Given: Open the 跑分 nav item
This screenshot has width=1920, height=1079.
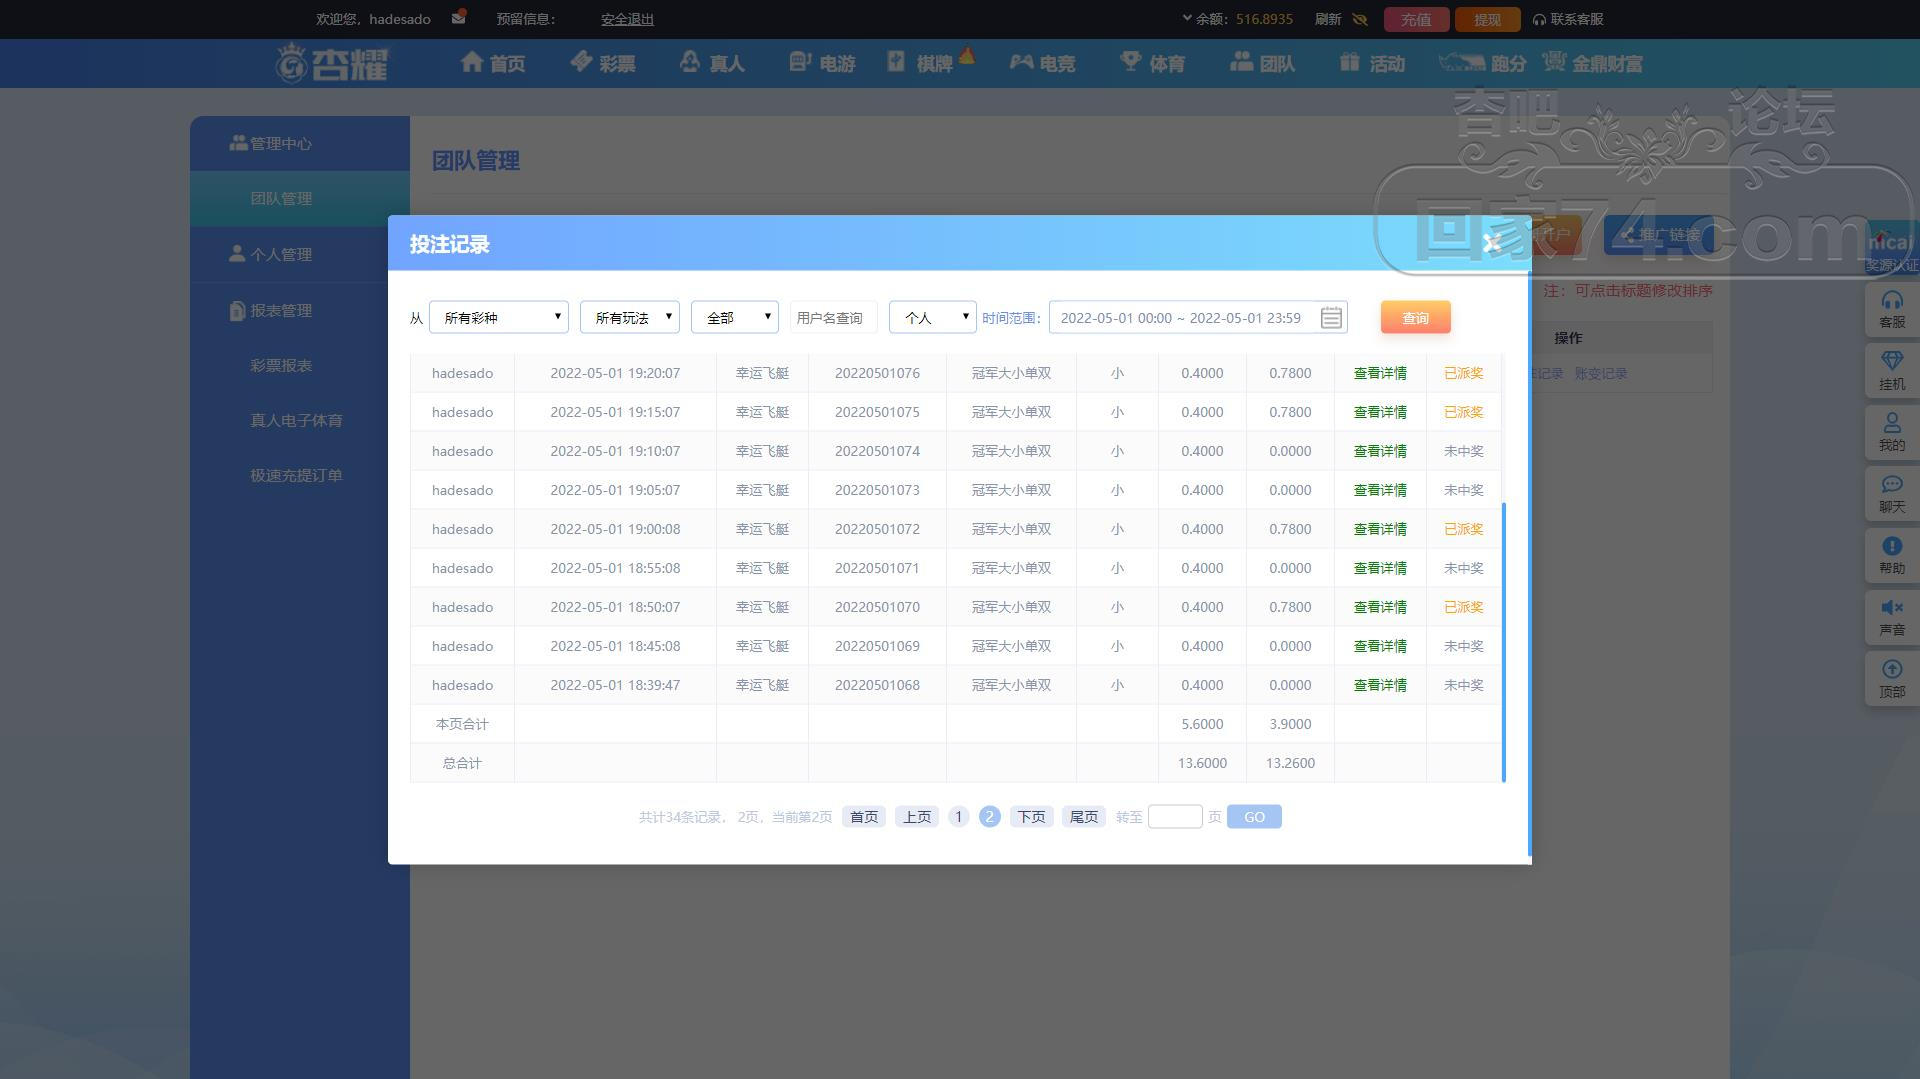Looking at the screenshot, I should pyautogui.click(x=1482, y=63).
